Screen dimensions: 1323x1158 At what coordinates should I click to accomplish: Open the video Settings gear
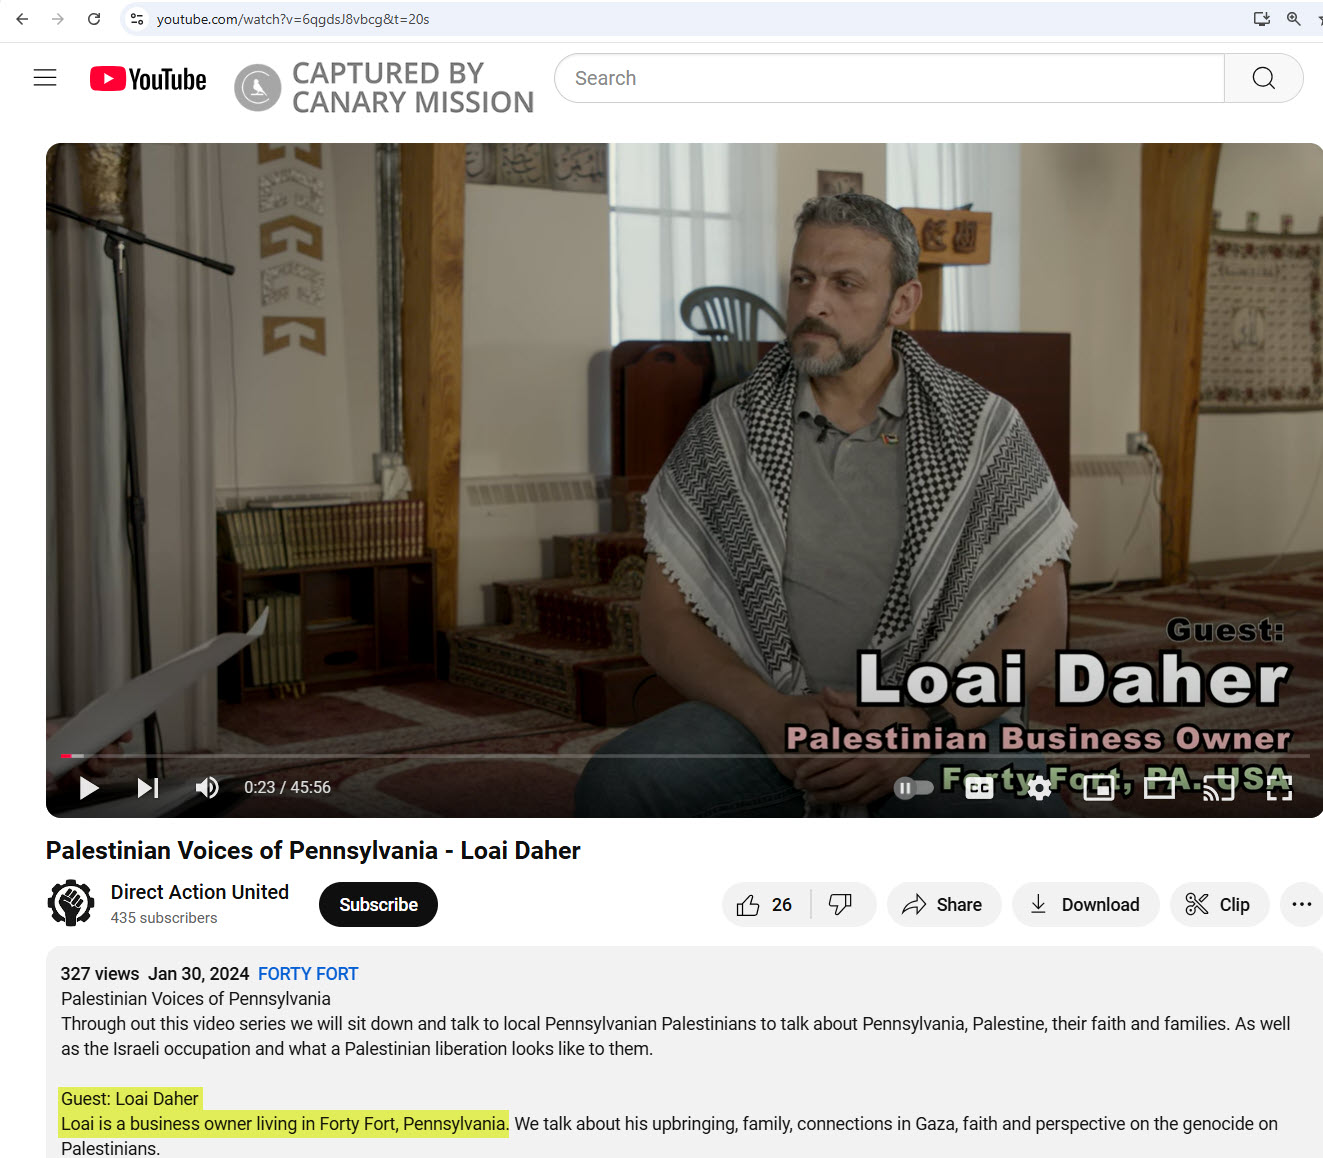point(1038,787)
